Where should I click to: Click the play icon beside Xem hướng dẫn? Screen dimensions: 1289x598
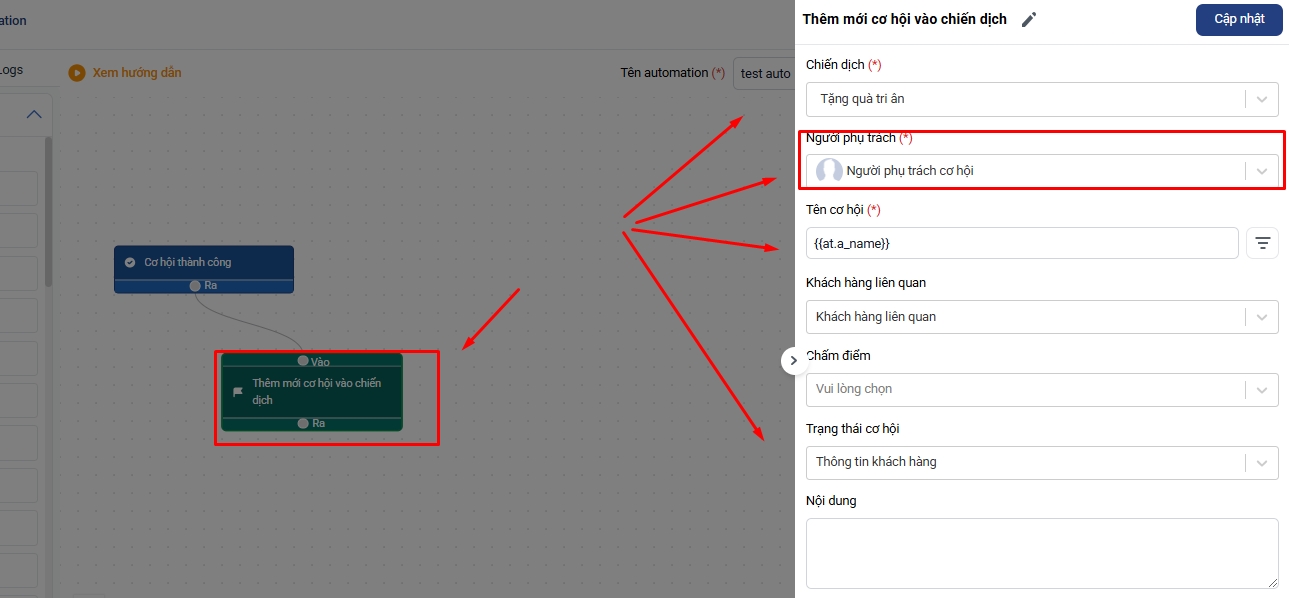point(76,73)
